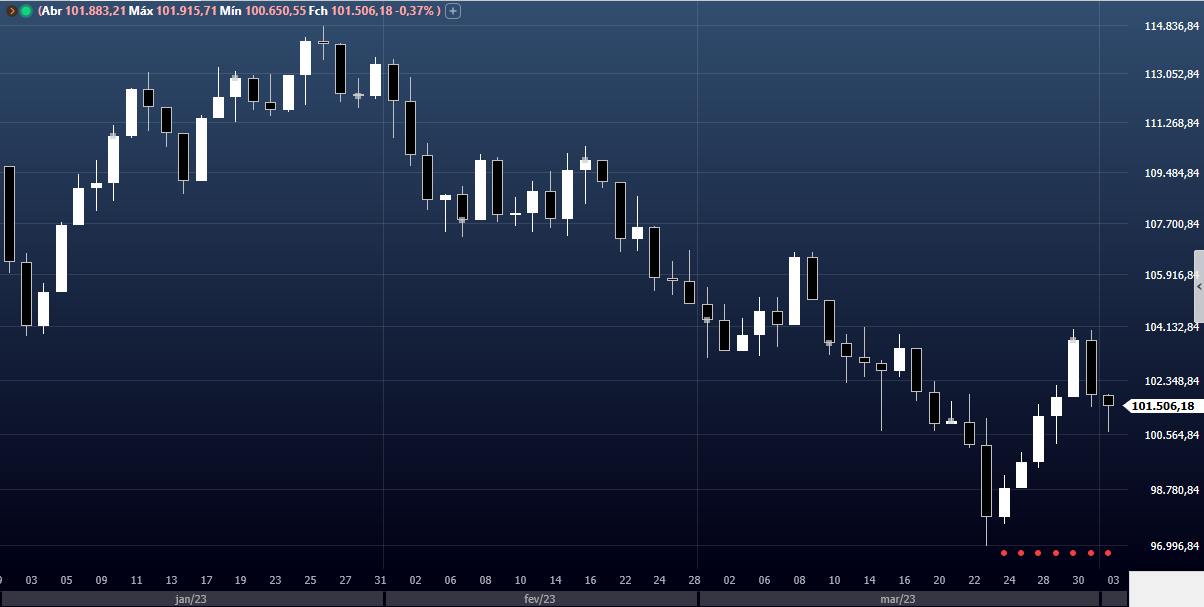Click the current price tag 101.506,18
Image resolution: width=1204 pixels, height=607 pixels.
click(x=1163, y=406)
